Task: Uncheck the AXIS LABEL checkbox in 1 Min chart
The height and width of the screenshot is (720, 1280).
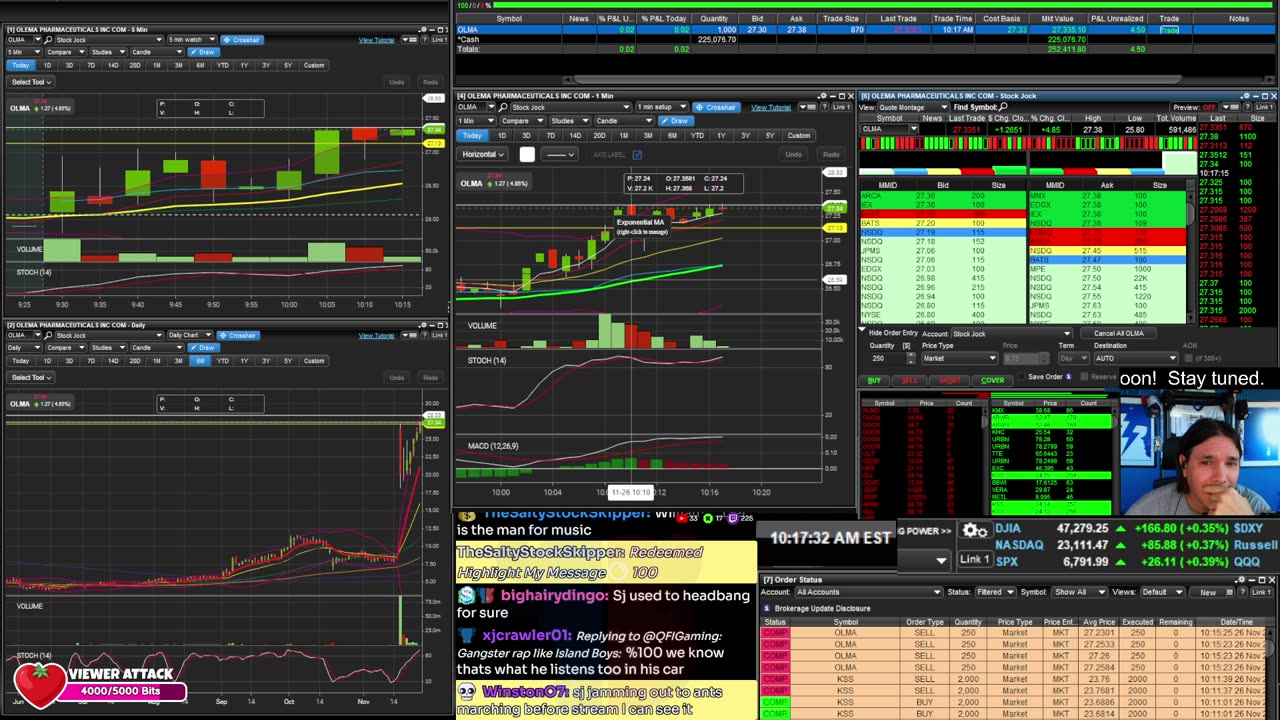Action: point(637,155)
